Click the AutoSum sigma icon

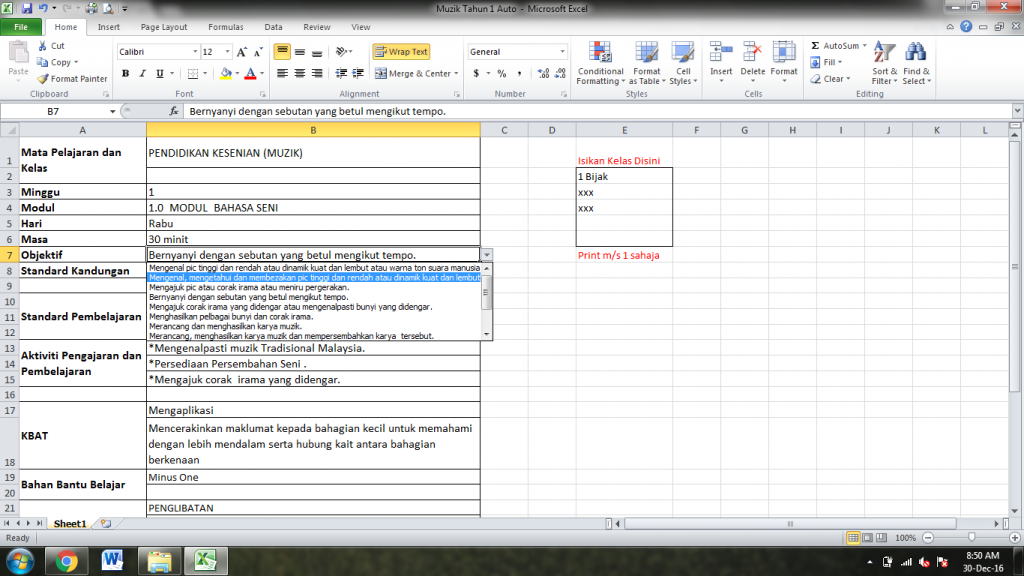(815, 46)
